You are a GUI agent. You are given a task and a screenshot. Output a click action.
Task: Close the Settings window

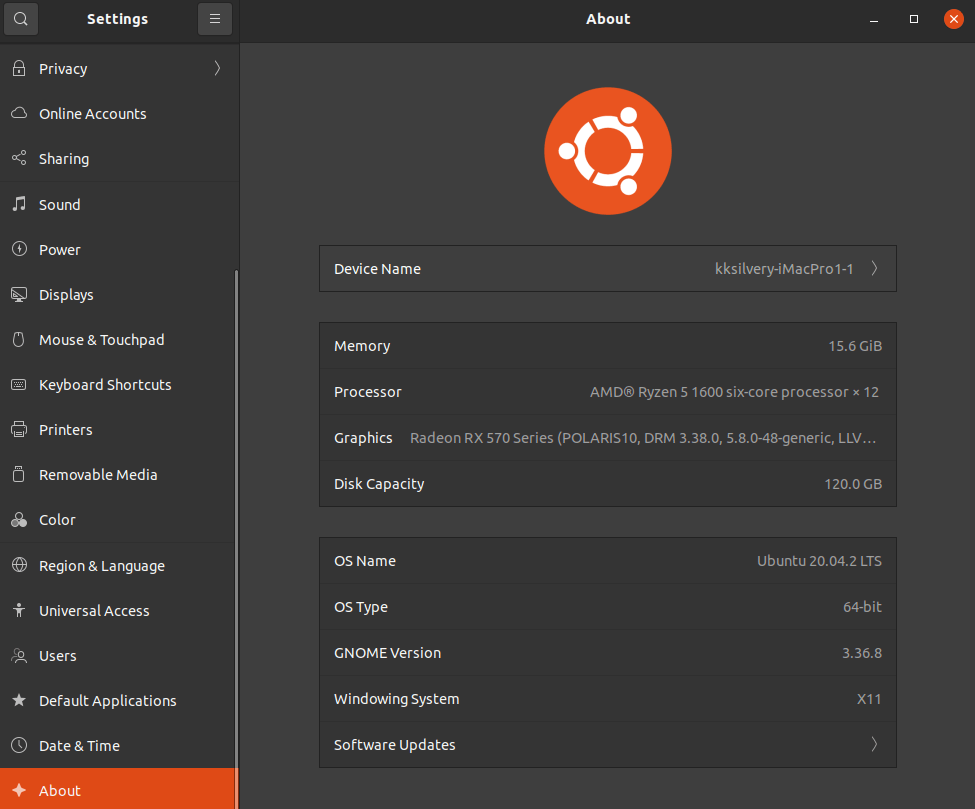(953, 19)
